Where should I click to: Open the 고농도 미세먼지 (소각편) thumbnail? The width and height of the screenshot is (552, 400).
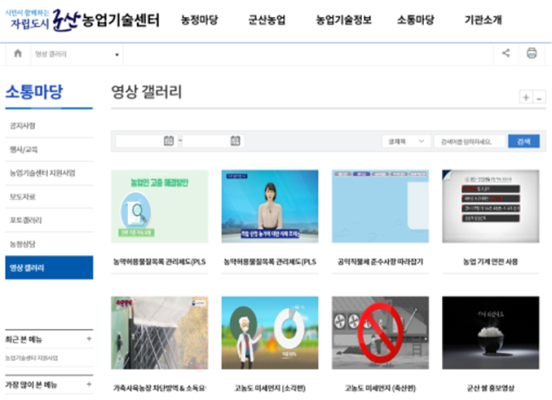pos(270,333)
